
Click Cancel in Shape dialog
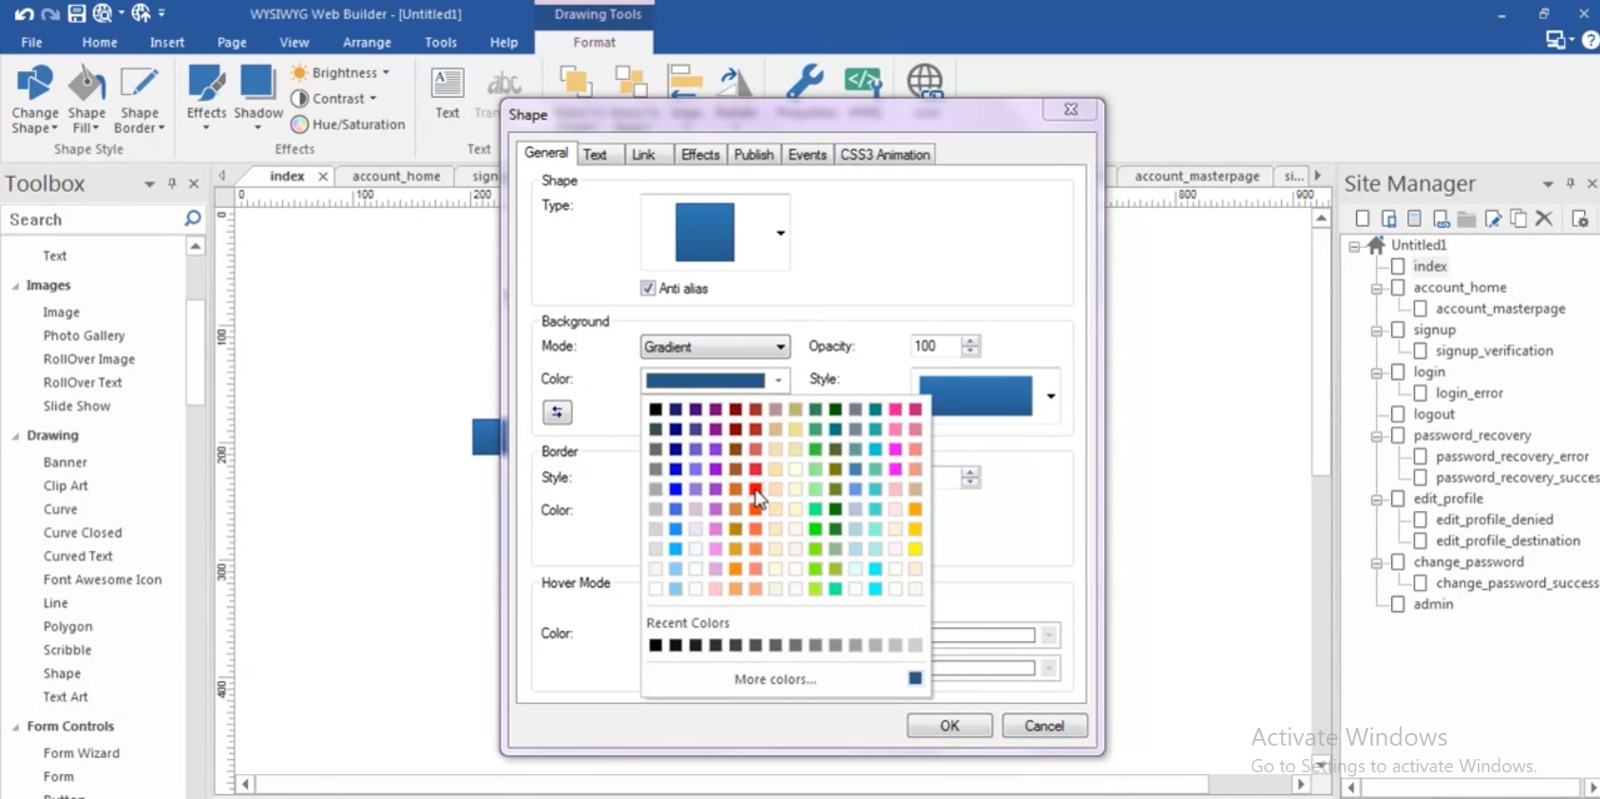point(1044,726)
